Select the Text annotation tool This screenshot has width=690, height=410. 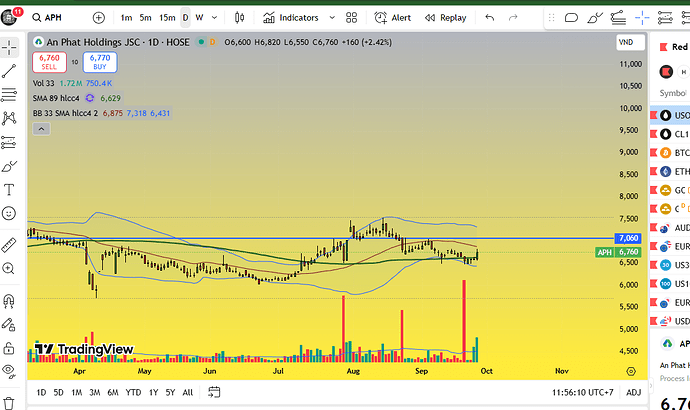click(x=9, y=190)
